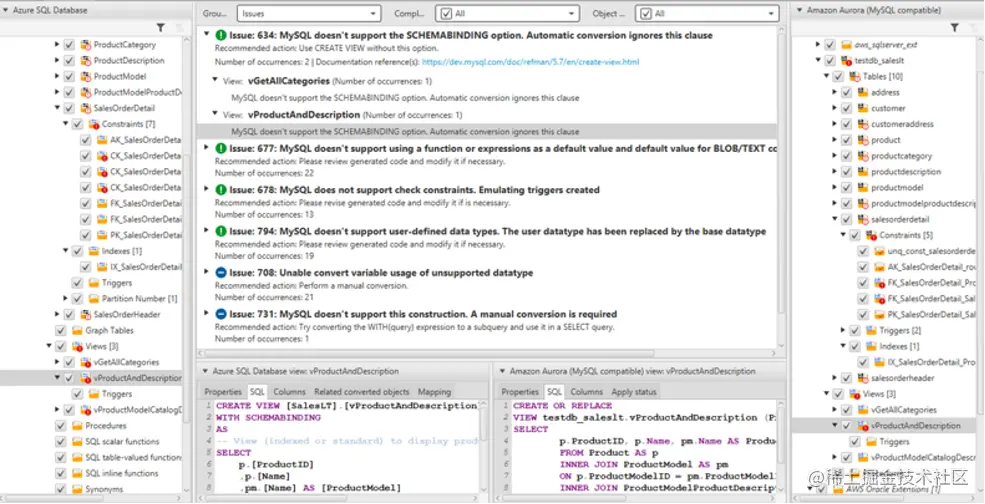Open the Group by Issues dropdown

tap(309, 13)
